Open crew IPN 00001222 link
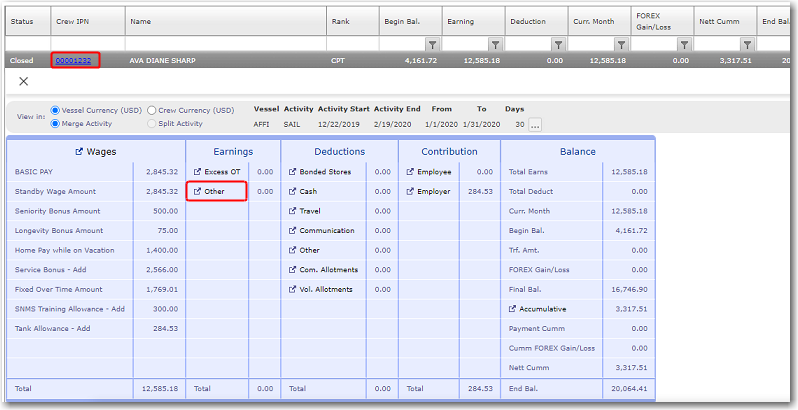The image size is (798, 410). point(76,61)
